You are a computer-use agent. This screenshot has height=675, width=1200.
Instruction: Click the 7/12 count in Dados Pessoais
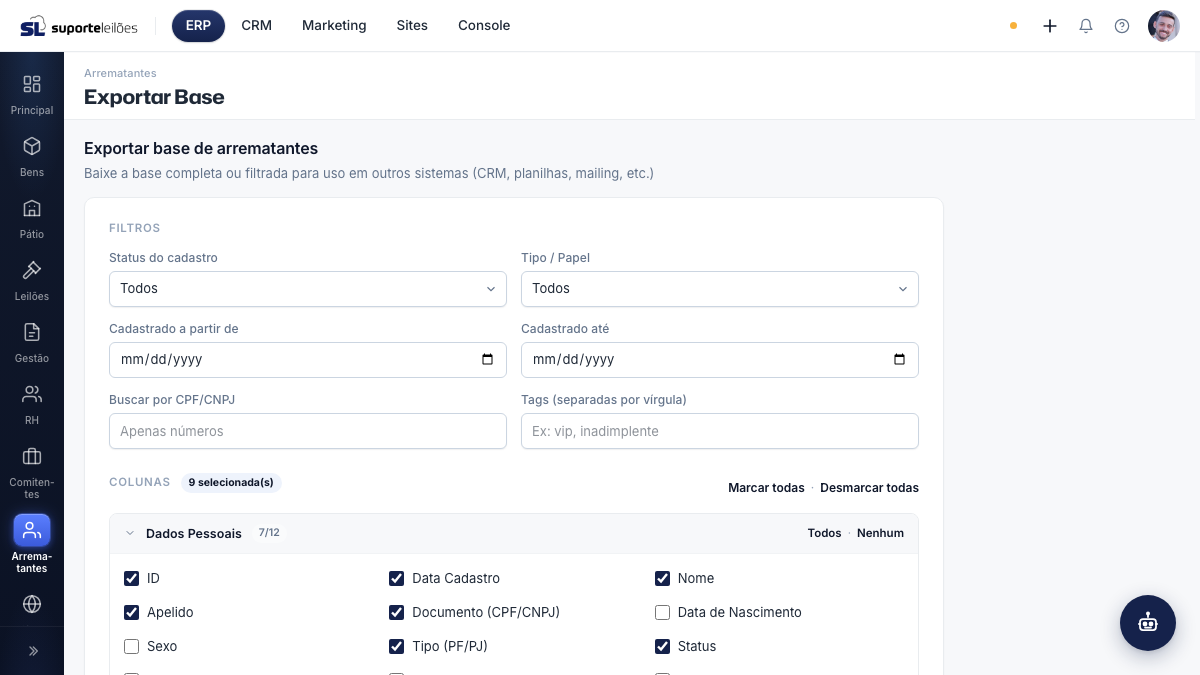[269, 533]
